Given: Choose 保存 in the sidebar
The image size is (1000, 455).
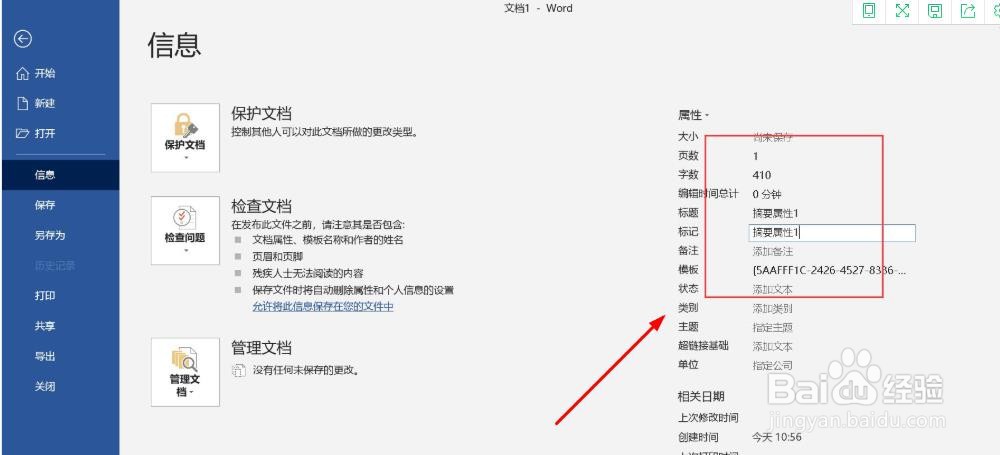Looking at the screenshot, I should point(45,205).
